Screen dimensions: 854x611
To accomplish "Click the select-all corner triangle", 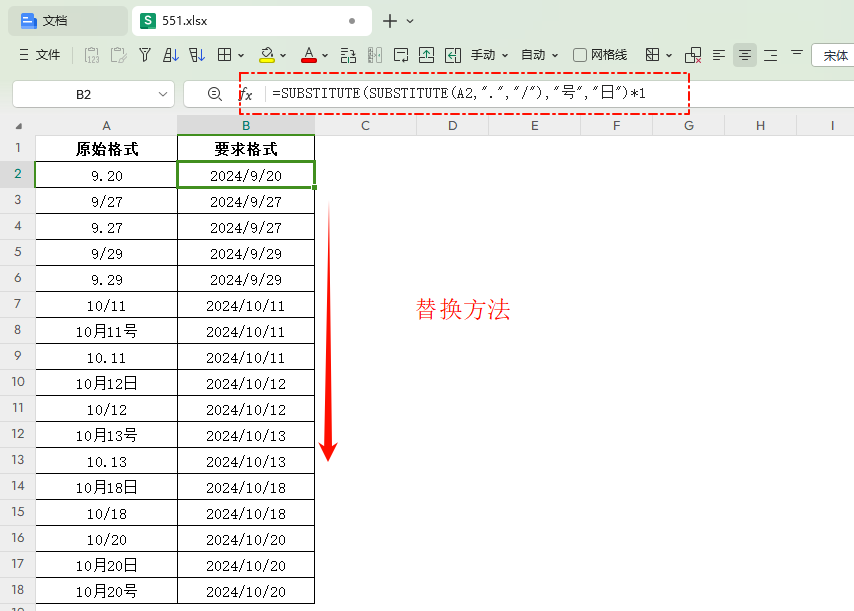I will 19,126.
